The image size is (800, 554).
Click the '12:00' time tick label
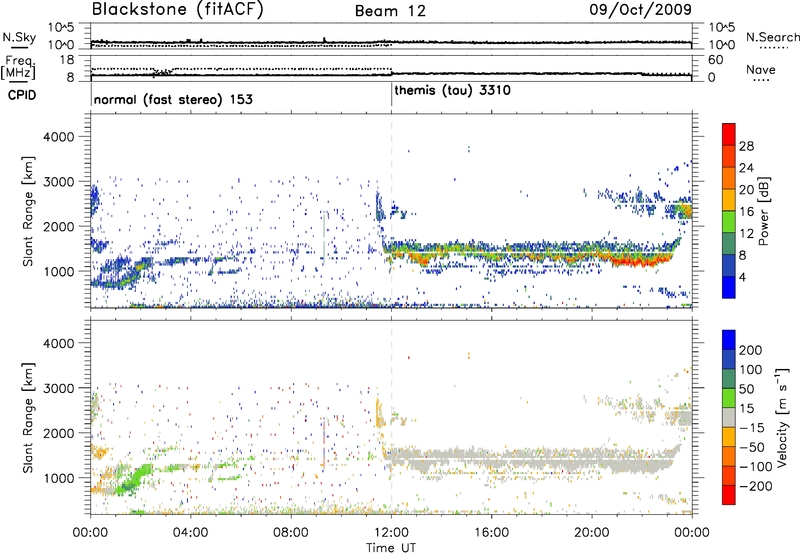click(391, 533)
